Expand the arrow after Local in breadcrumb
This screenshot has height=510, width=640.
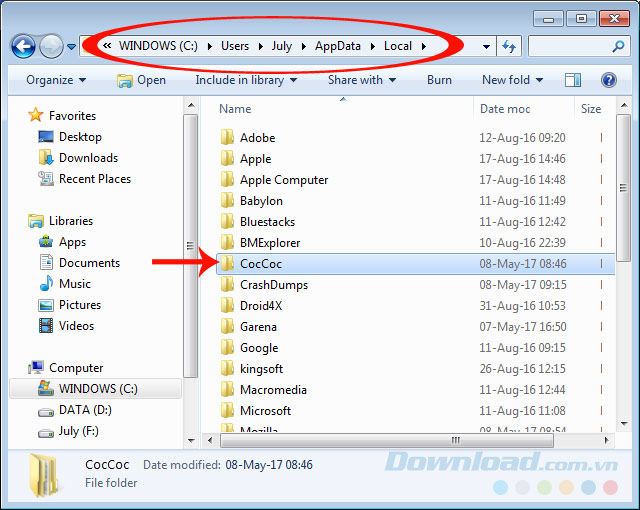click(x=424, y=47)
